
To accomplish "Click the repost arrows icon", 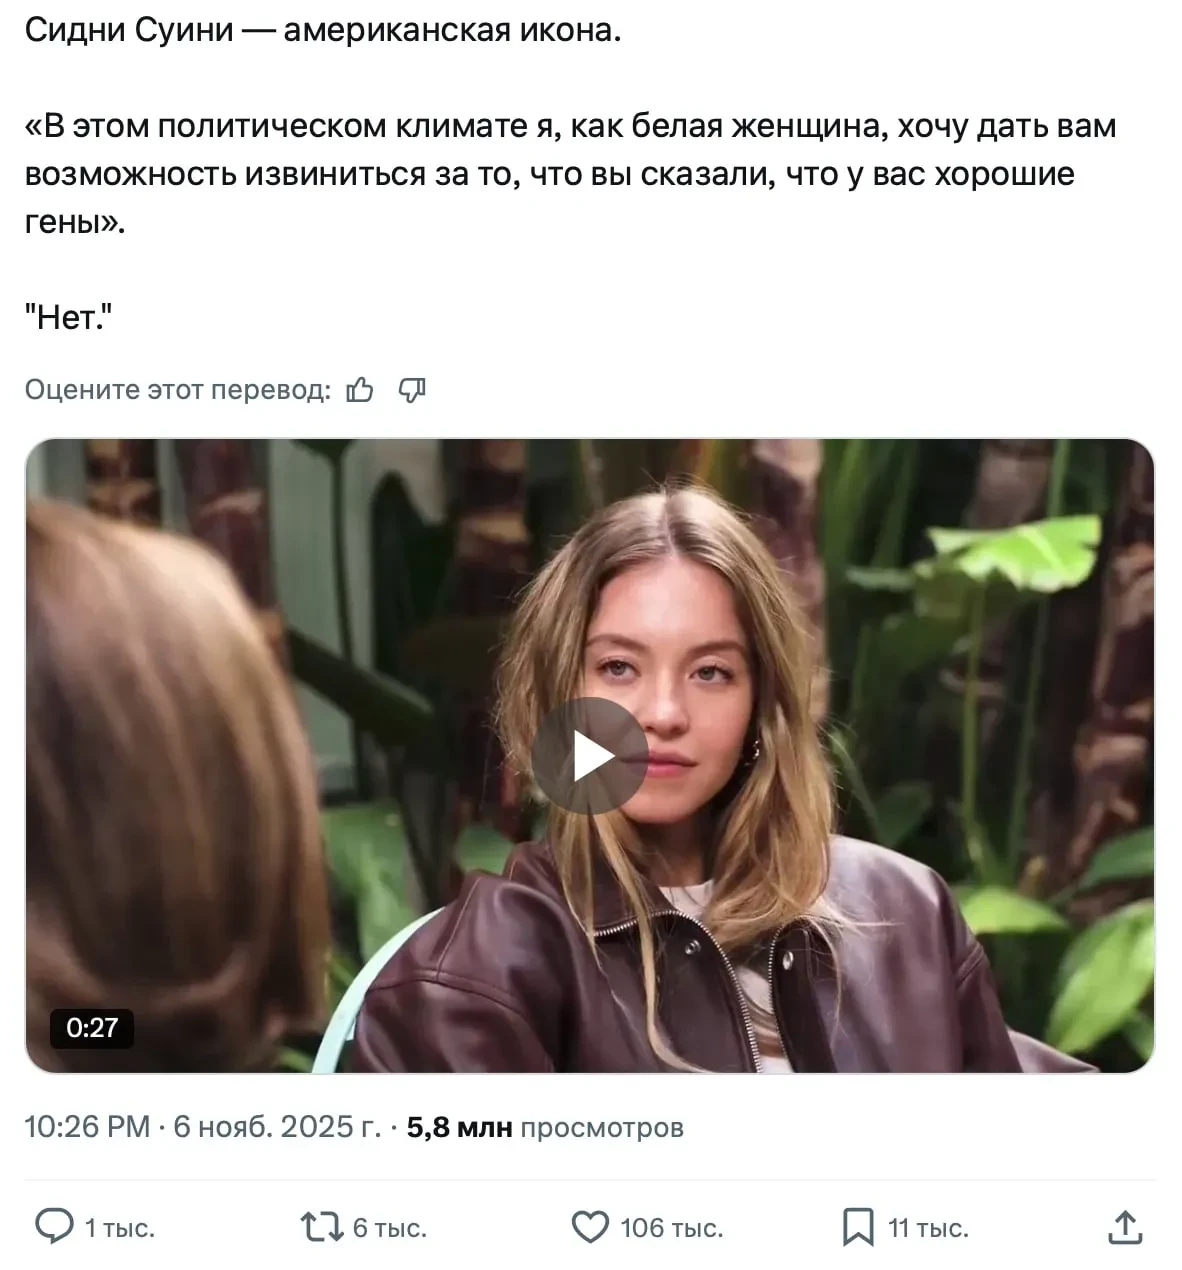I will tap(322, 1226).
